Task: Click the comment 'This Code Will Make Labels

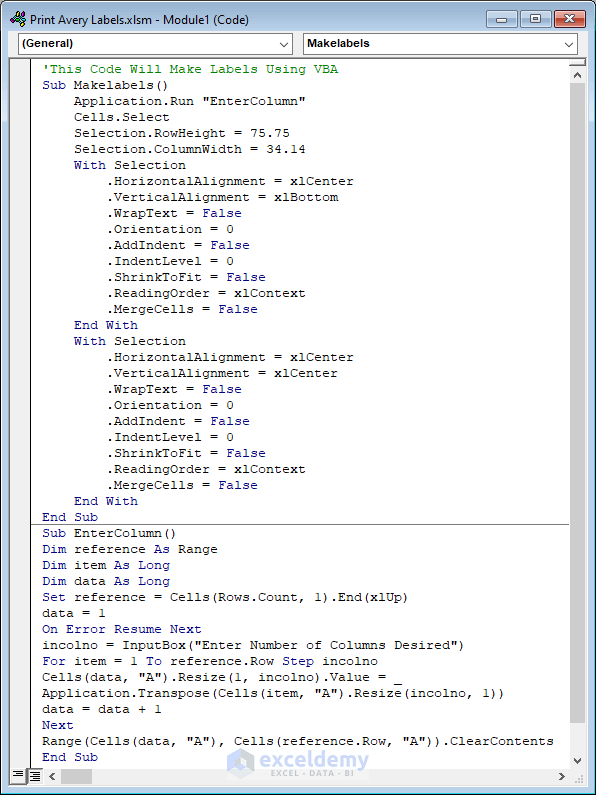Action: [x=190, y=69]
